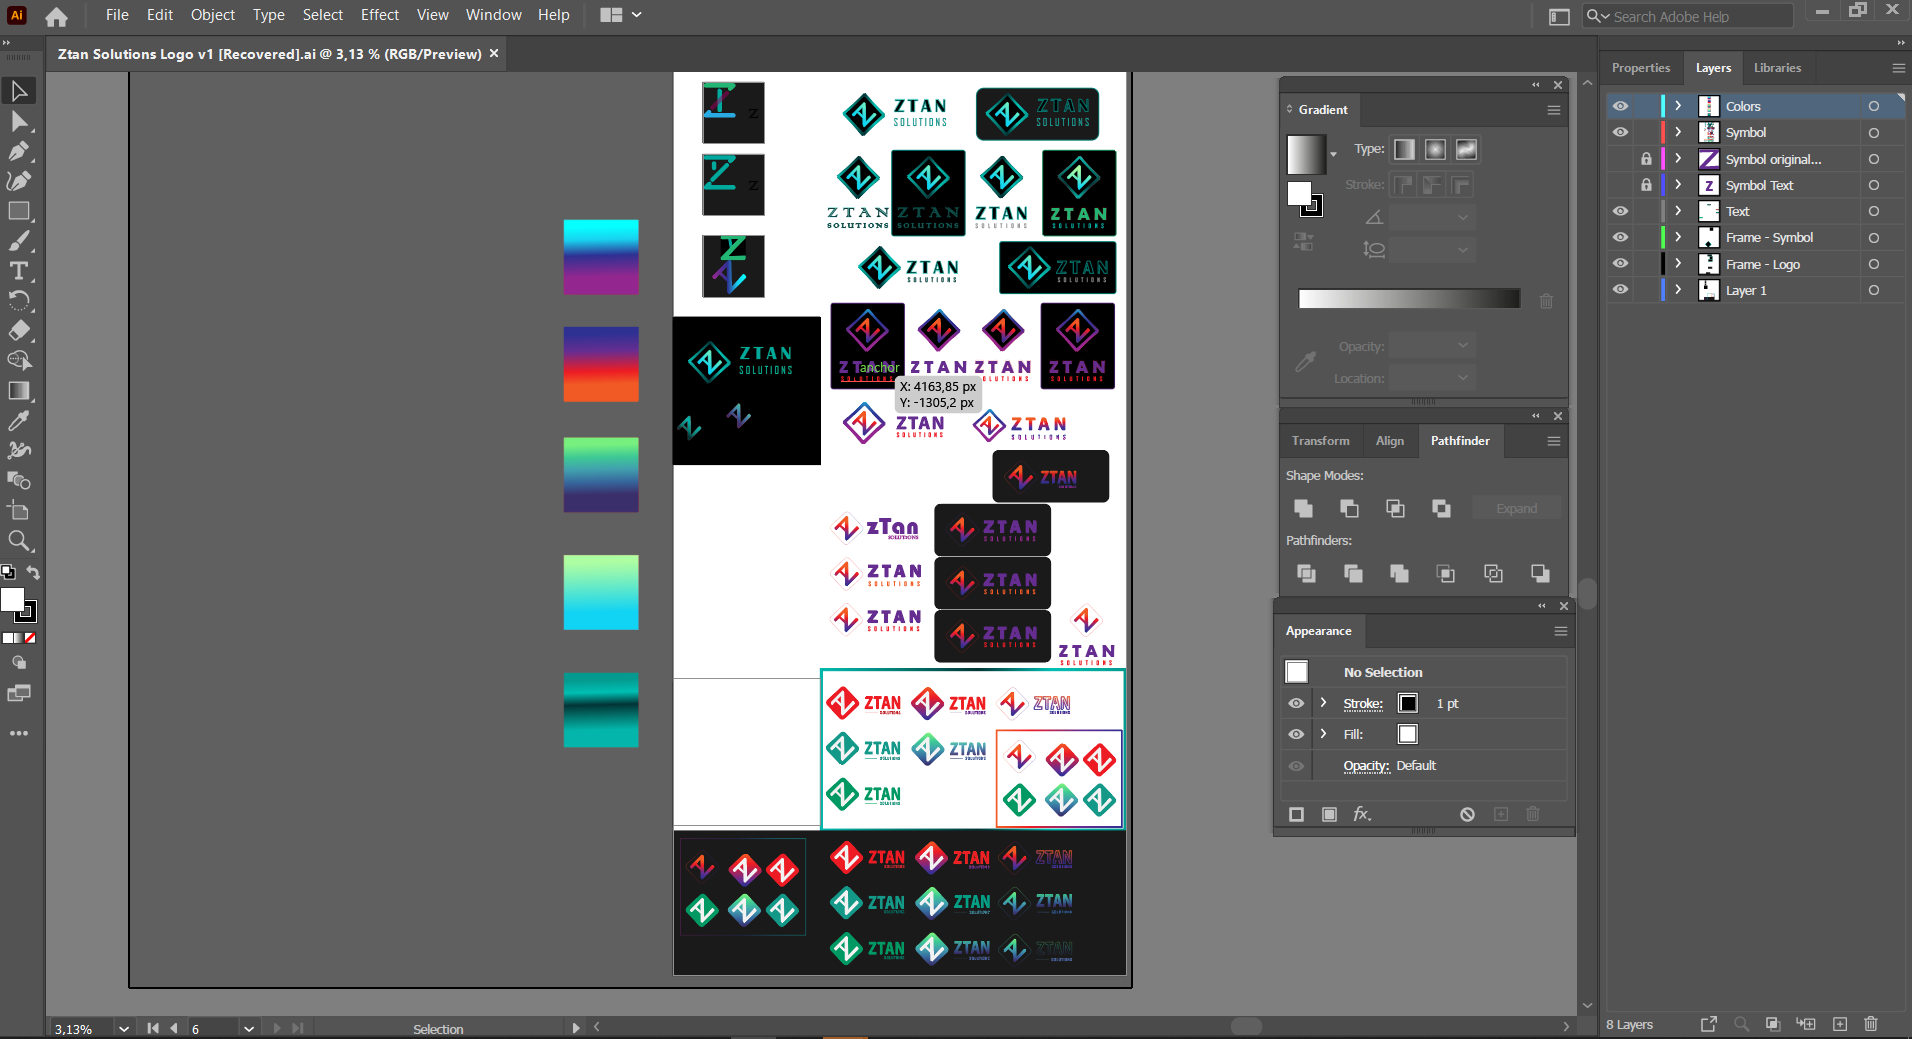1912x1039 pixels.
Task: Open the Effect menu
Action: [380, 15]
